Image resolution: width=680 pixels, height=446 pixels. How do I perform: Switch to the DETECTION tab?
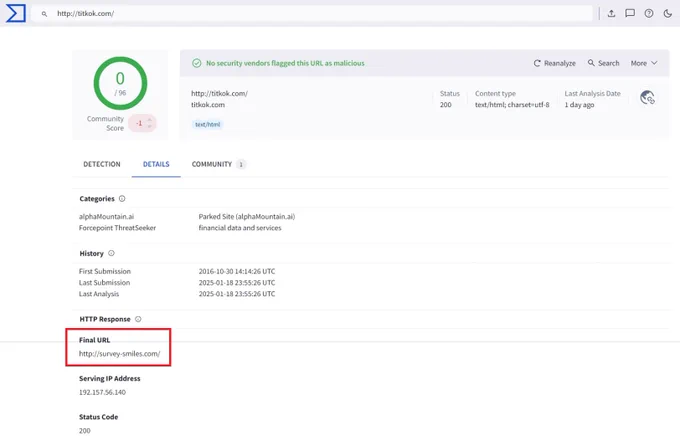tap(102, 164)
